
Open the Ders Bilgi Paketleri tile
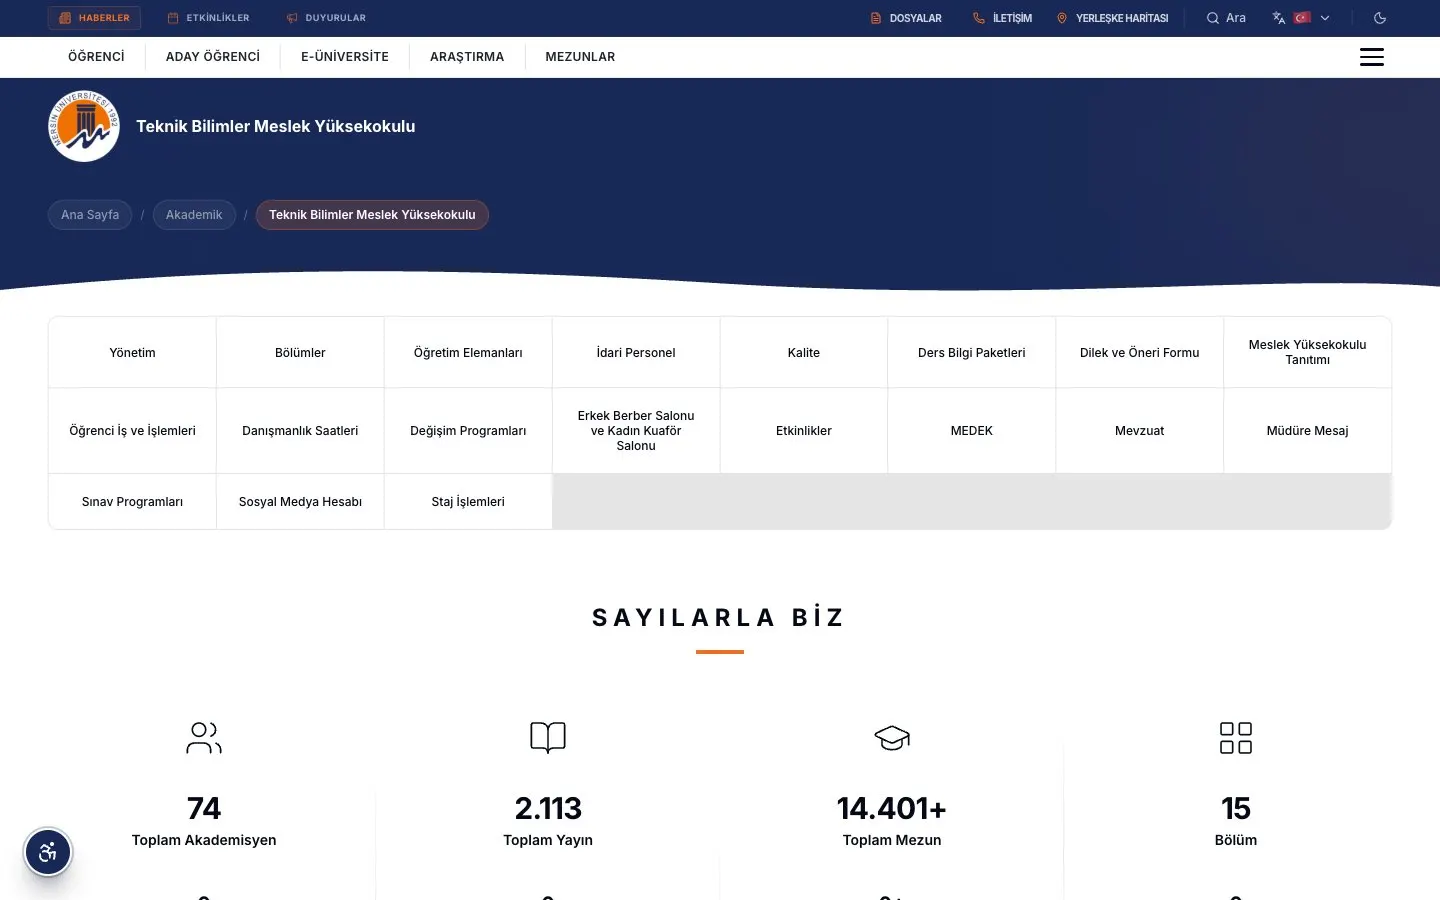[x=972, y=353]
